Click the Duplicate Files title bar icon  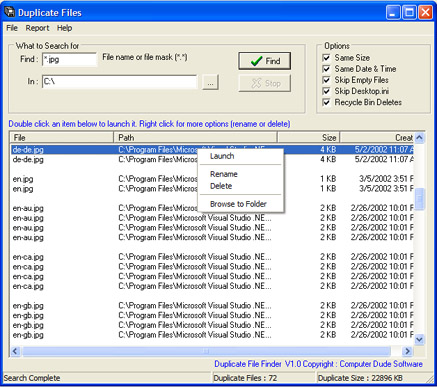click(x=9, y=12)
